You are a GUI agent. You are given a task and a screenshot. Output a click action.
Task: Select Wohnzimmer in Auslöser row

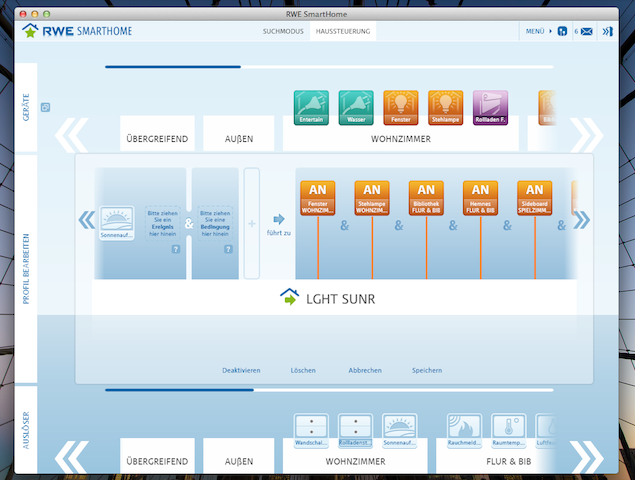click(355, 461)
